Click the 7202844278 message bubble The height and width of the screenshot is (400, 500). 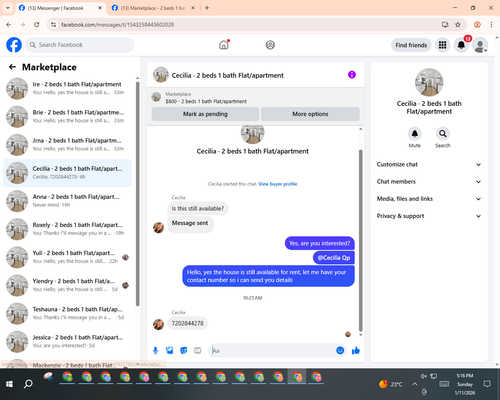[187, 323]
